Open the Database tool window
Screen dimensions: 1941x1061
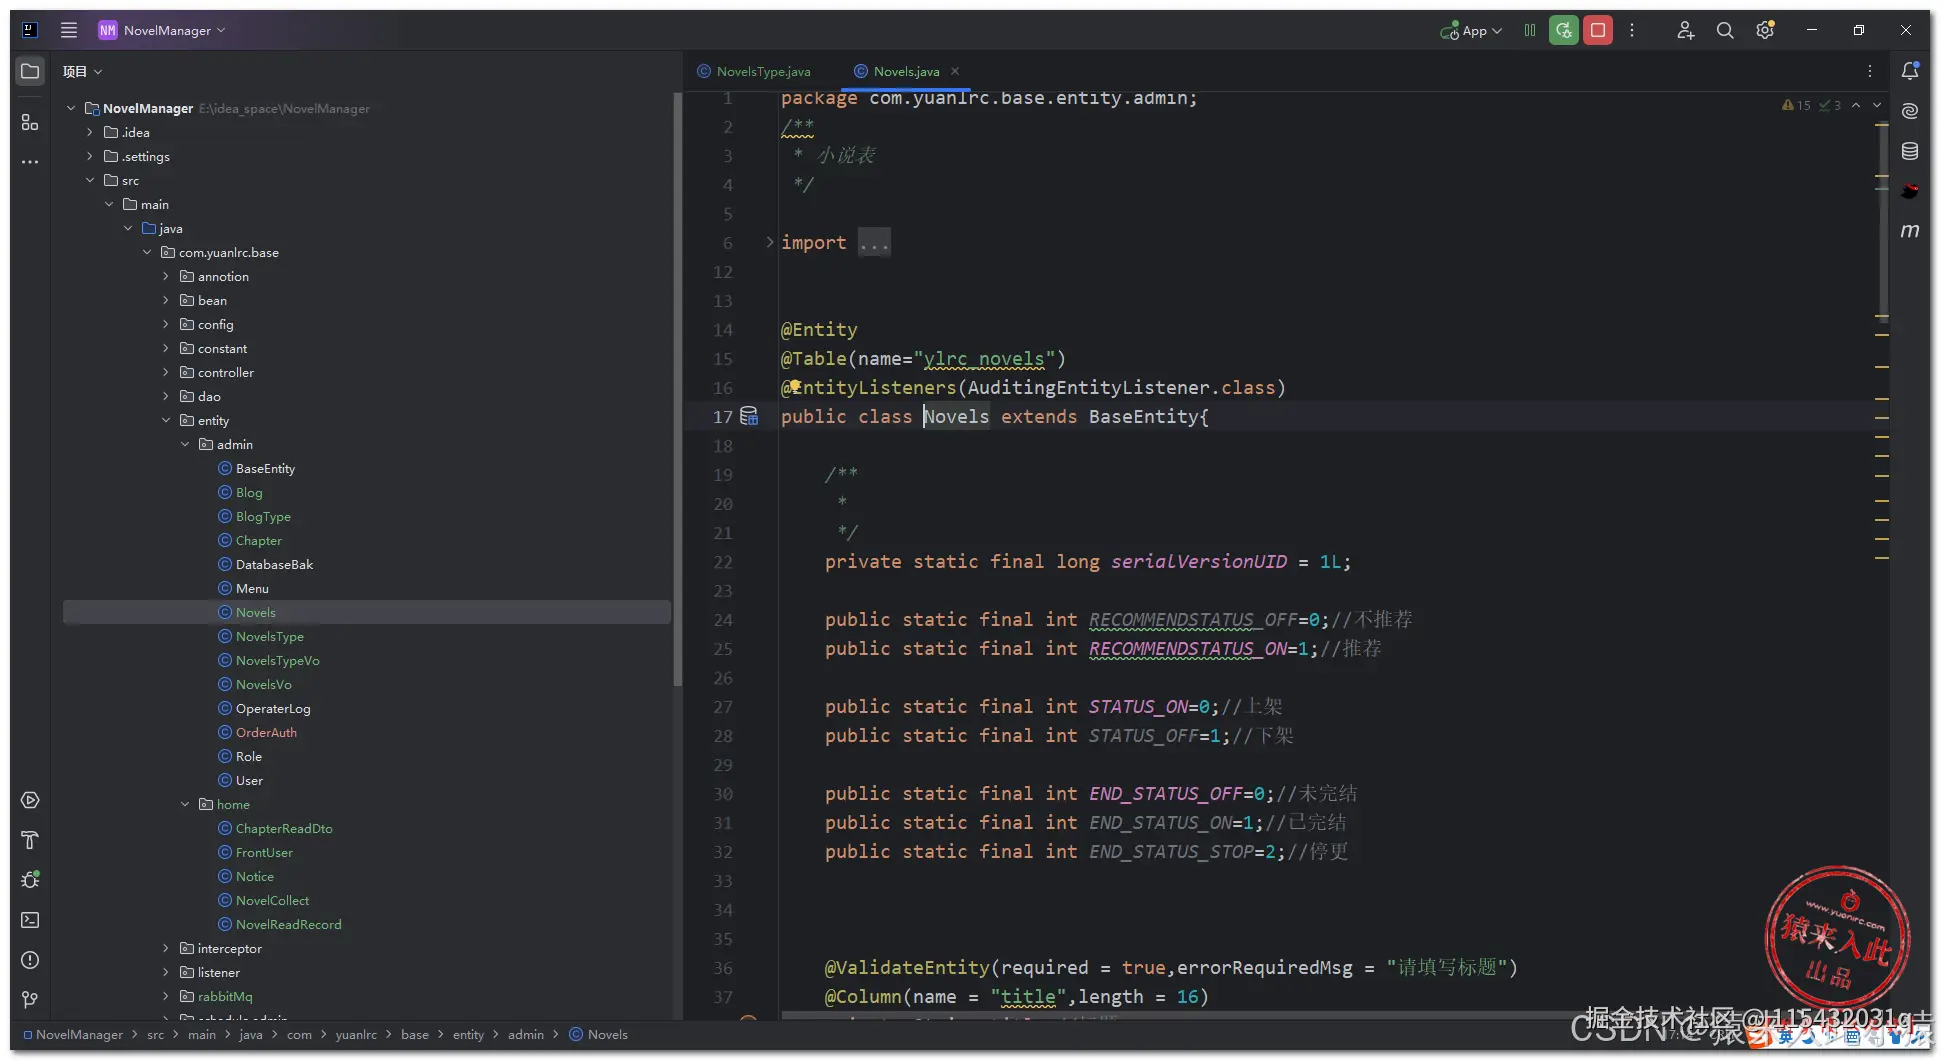(1910, 151)
